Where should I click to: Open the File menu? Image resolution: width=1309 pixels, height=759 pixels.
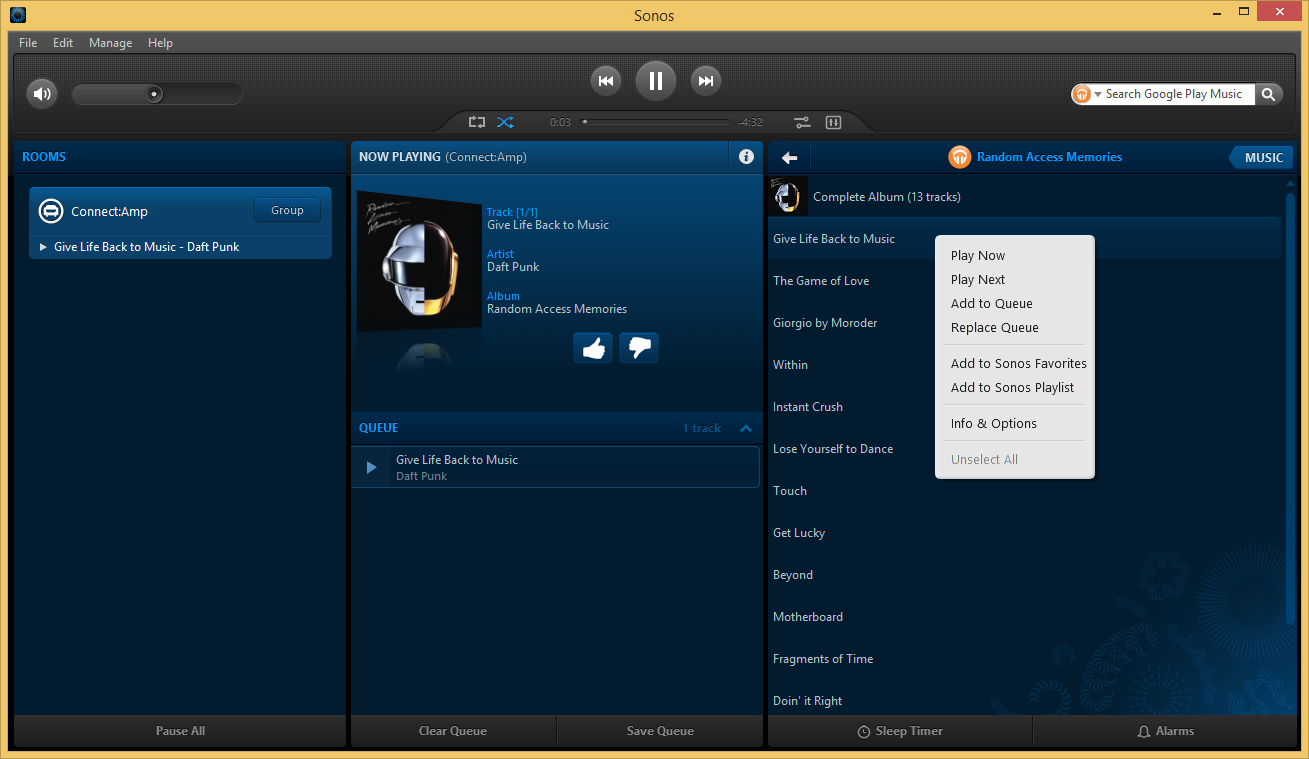[x=28, y=43]
